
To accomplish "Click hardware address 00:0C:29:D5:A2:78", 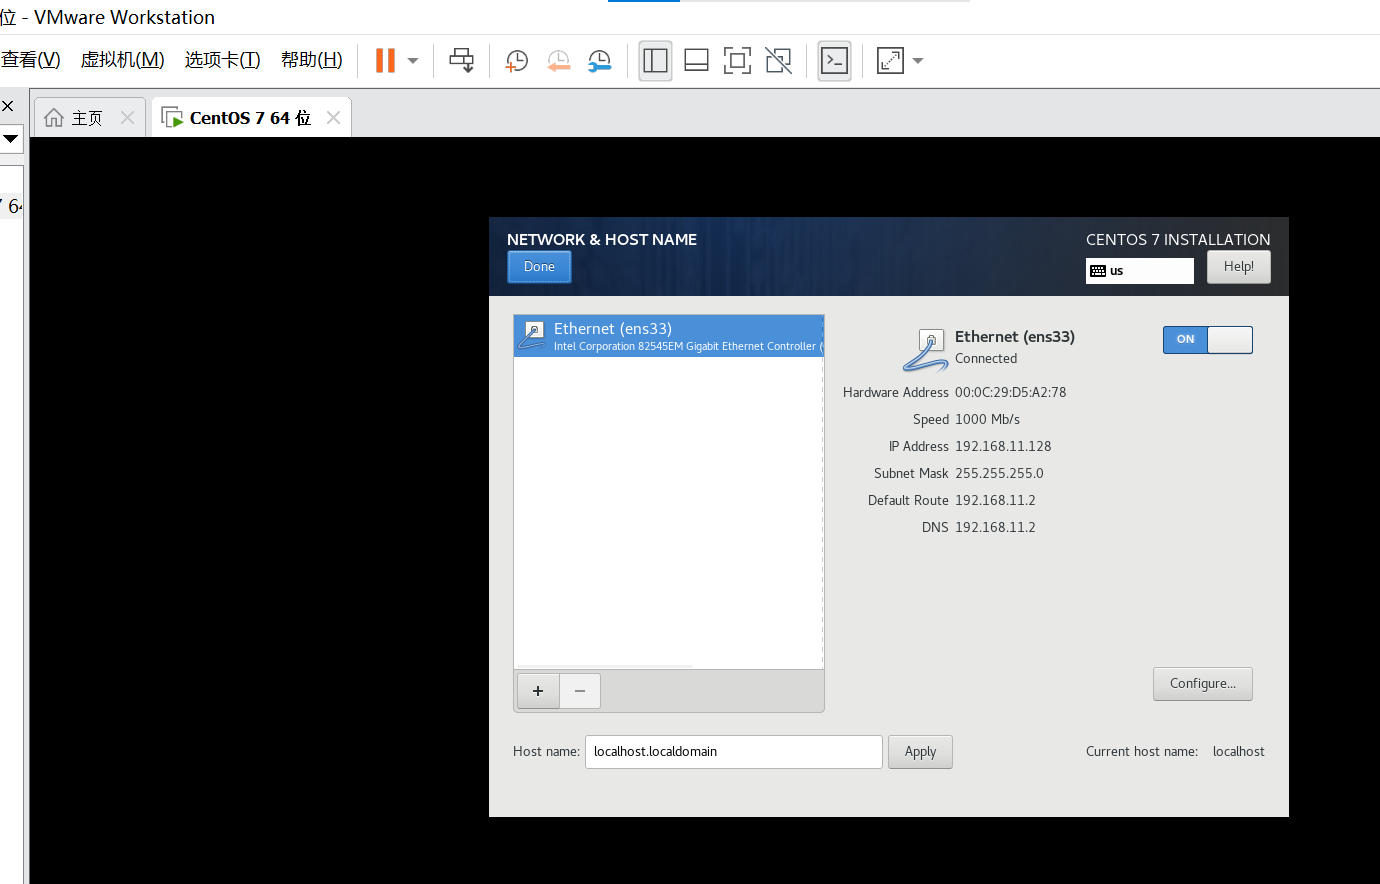I will tap(1010, 393).
